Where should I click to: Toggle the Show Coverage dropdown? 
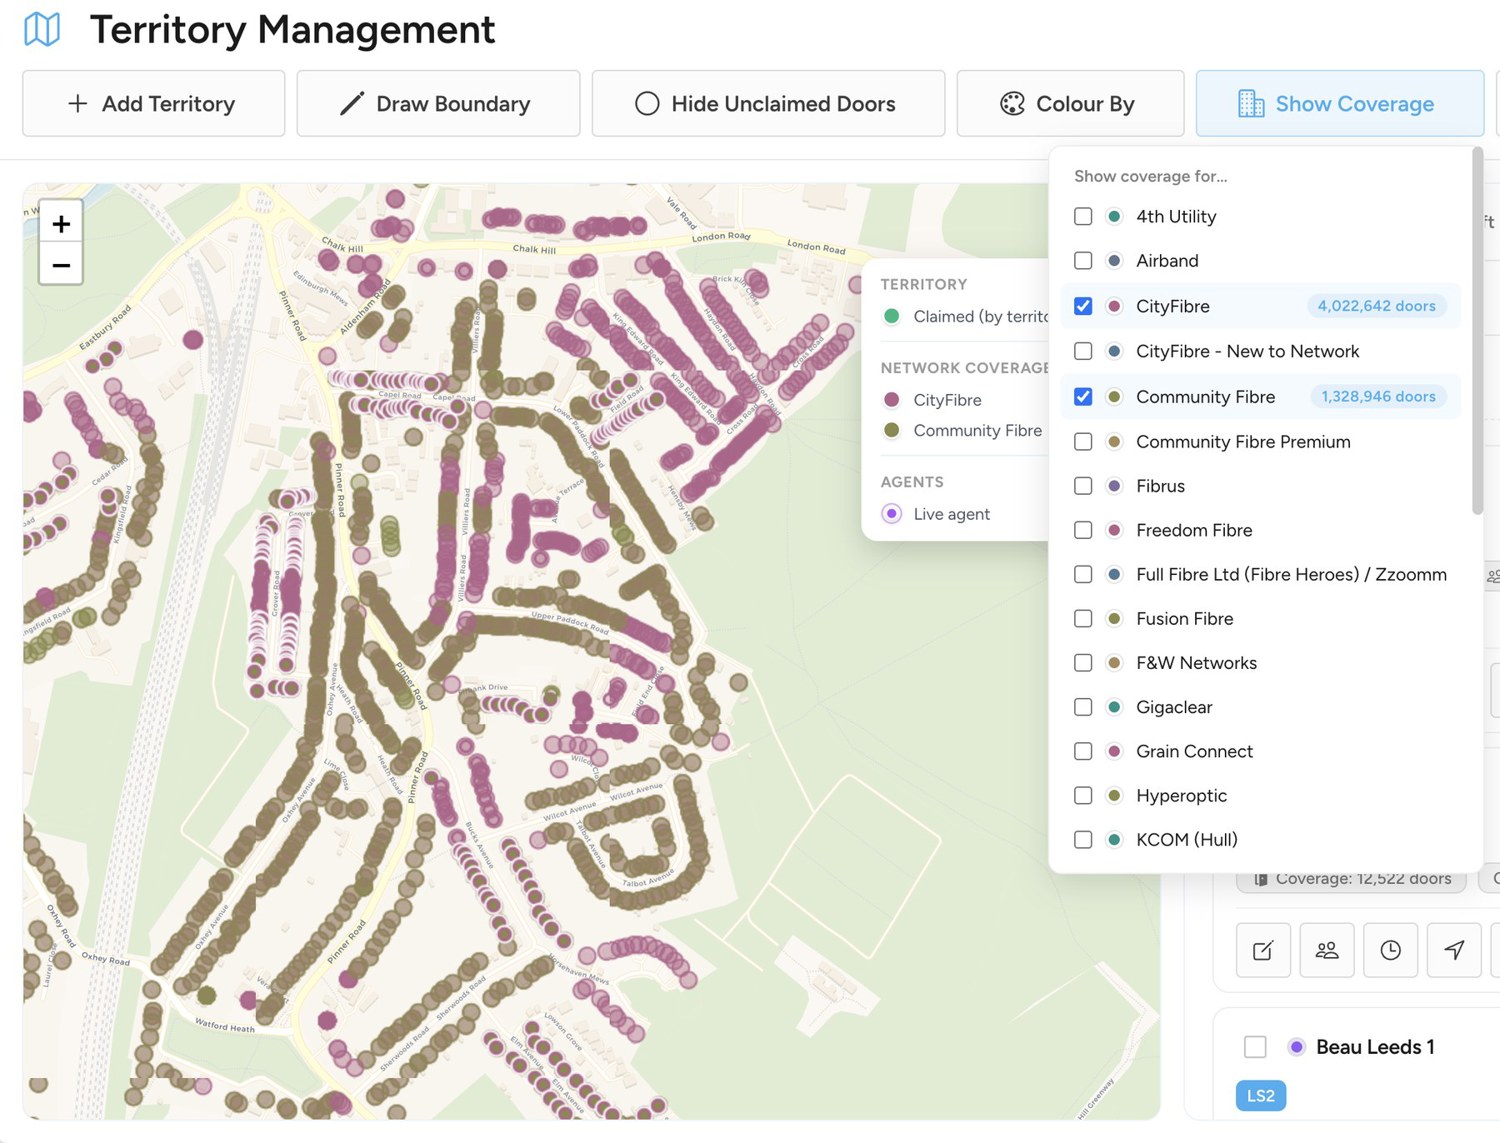tap(1339, 104)
